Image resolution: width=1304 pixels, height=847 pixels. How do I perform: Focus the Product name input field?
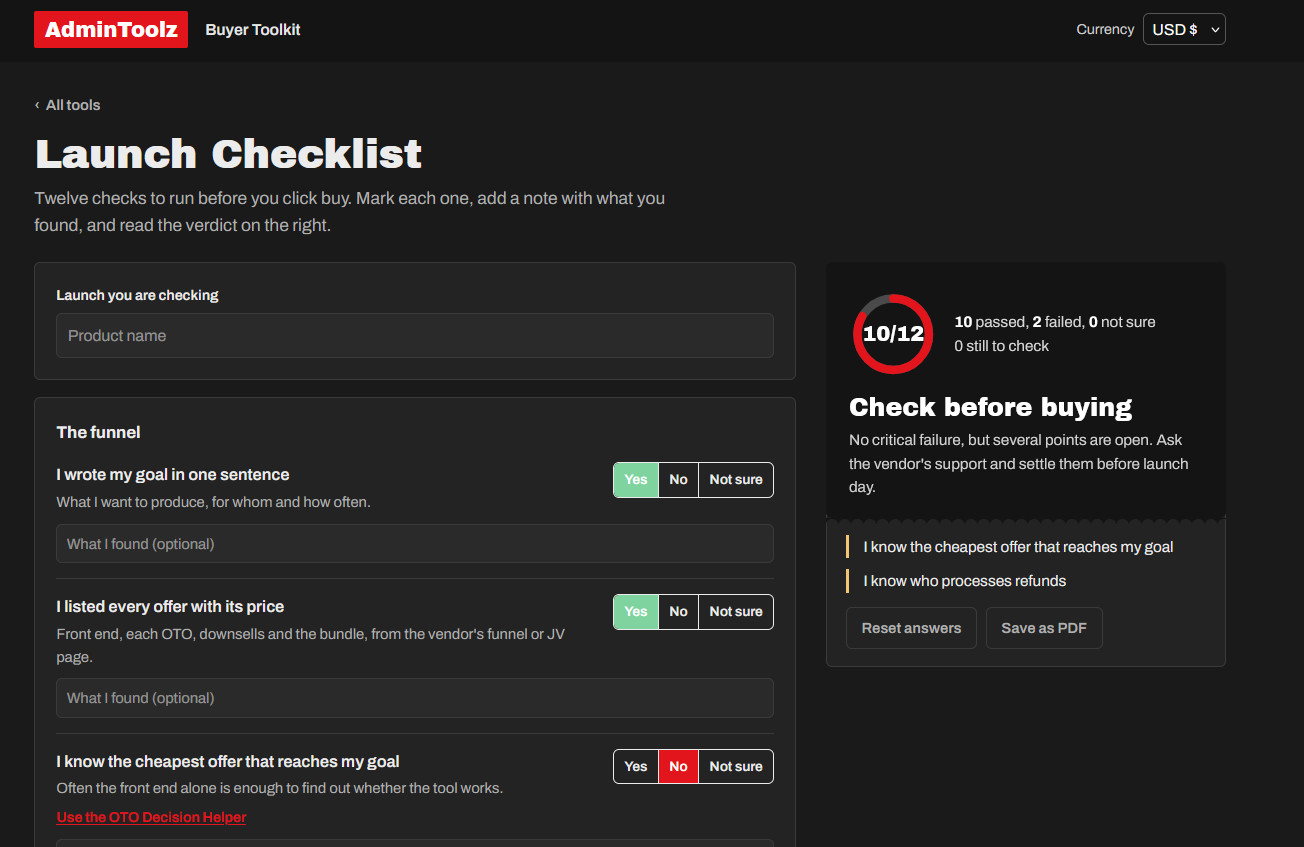coord(415,336)
